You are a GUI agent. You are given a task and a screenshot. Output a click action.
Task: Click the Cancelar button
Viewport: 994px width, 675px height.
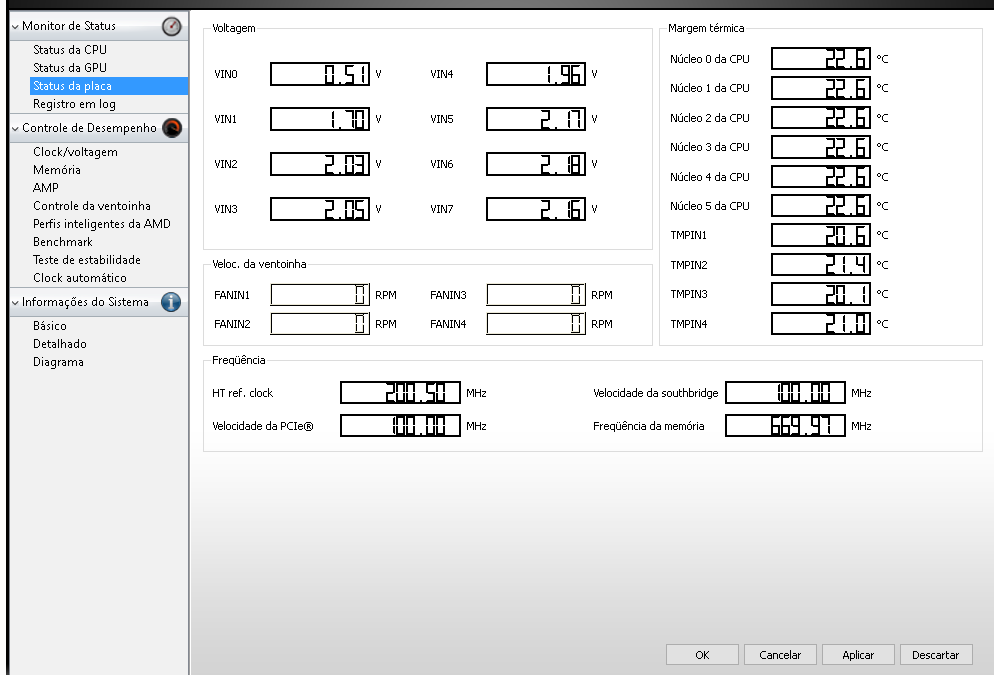pyautogui.click(x=780, y=655)
